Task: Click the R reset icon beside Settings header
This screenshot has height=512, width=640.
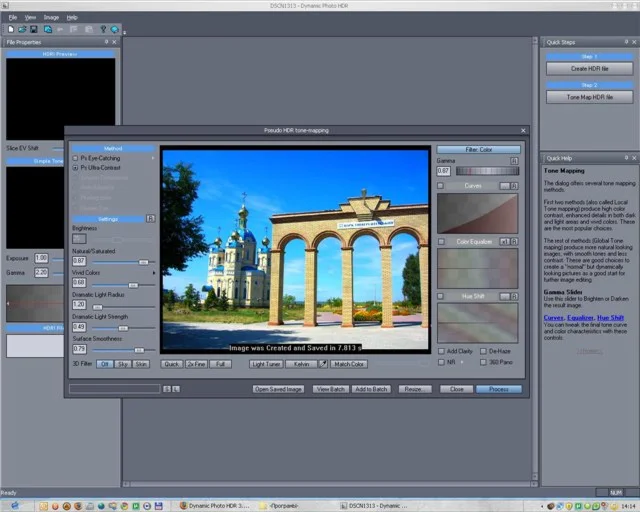Action: coord(151,219)
